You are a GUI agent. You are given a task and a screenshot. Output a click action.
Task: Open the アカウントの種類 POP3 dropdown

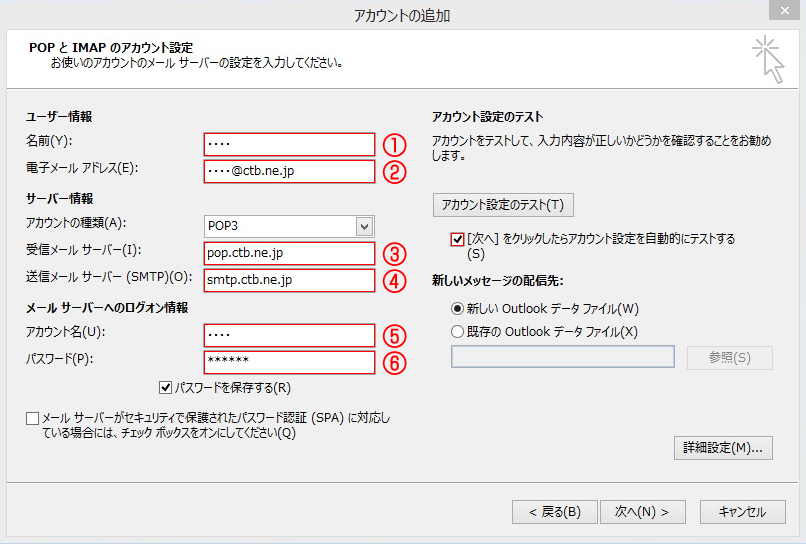coord(364,226)
